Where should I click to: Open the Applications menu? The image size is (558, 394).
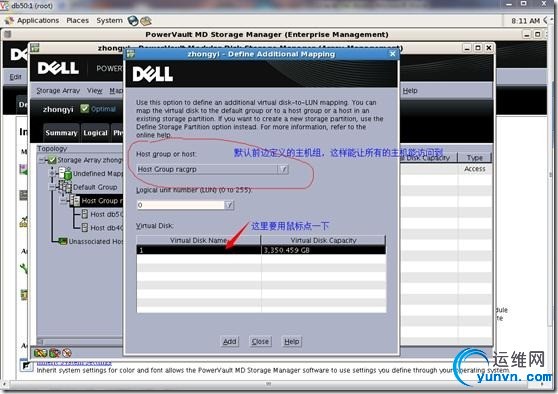(38, 21)
